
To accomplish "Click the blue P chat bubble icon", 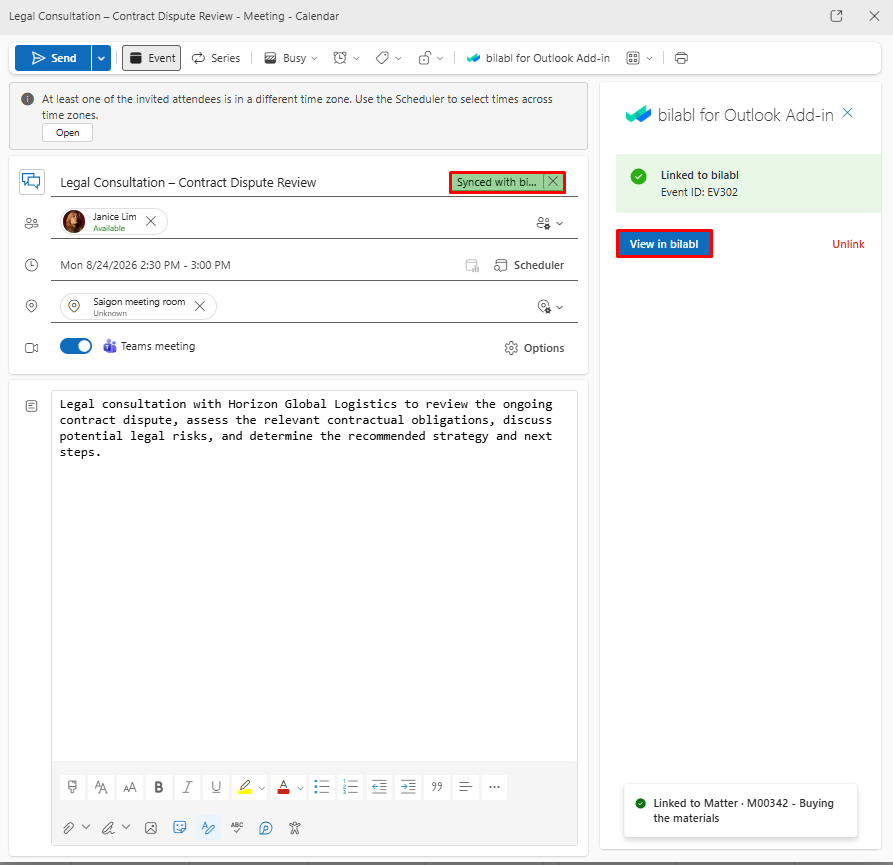I will pyautogui.click(x=265, y=828).
